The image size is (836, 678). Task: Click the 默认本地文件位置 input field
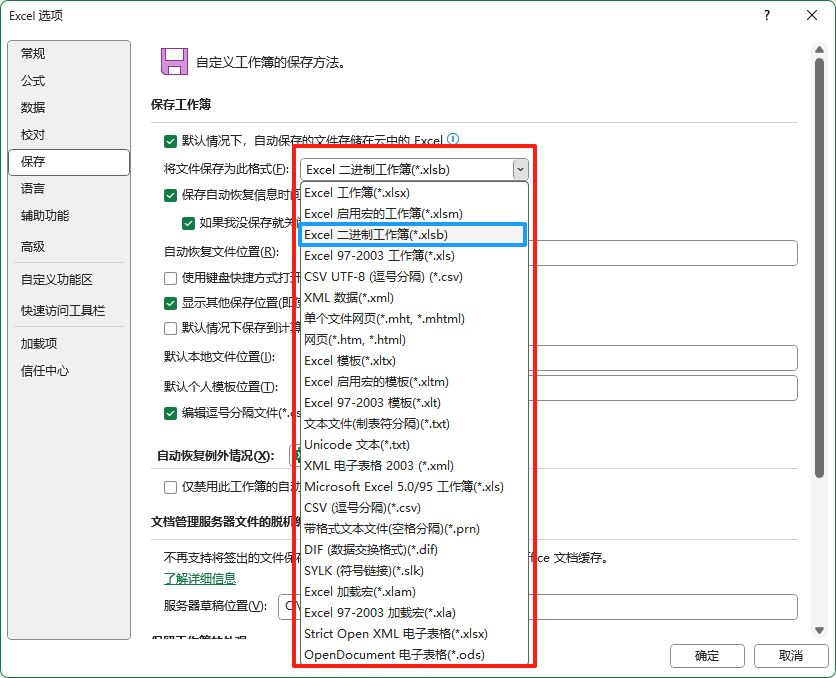[x=664, y=358]
